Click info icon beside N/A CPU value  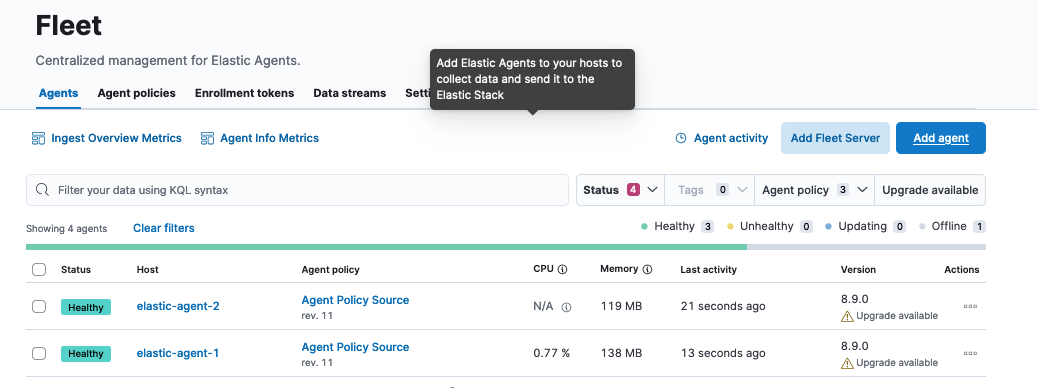(567, 307)
